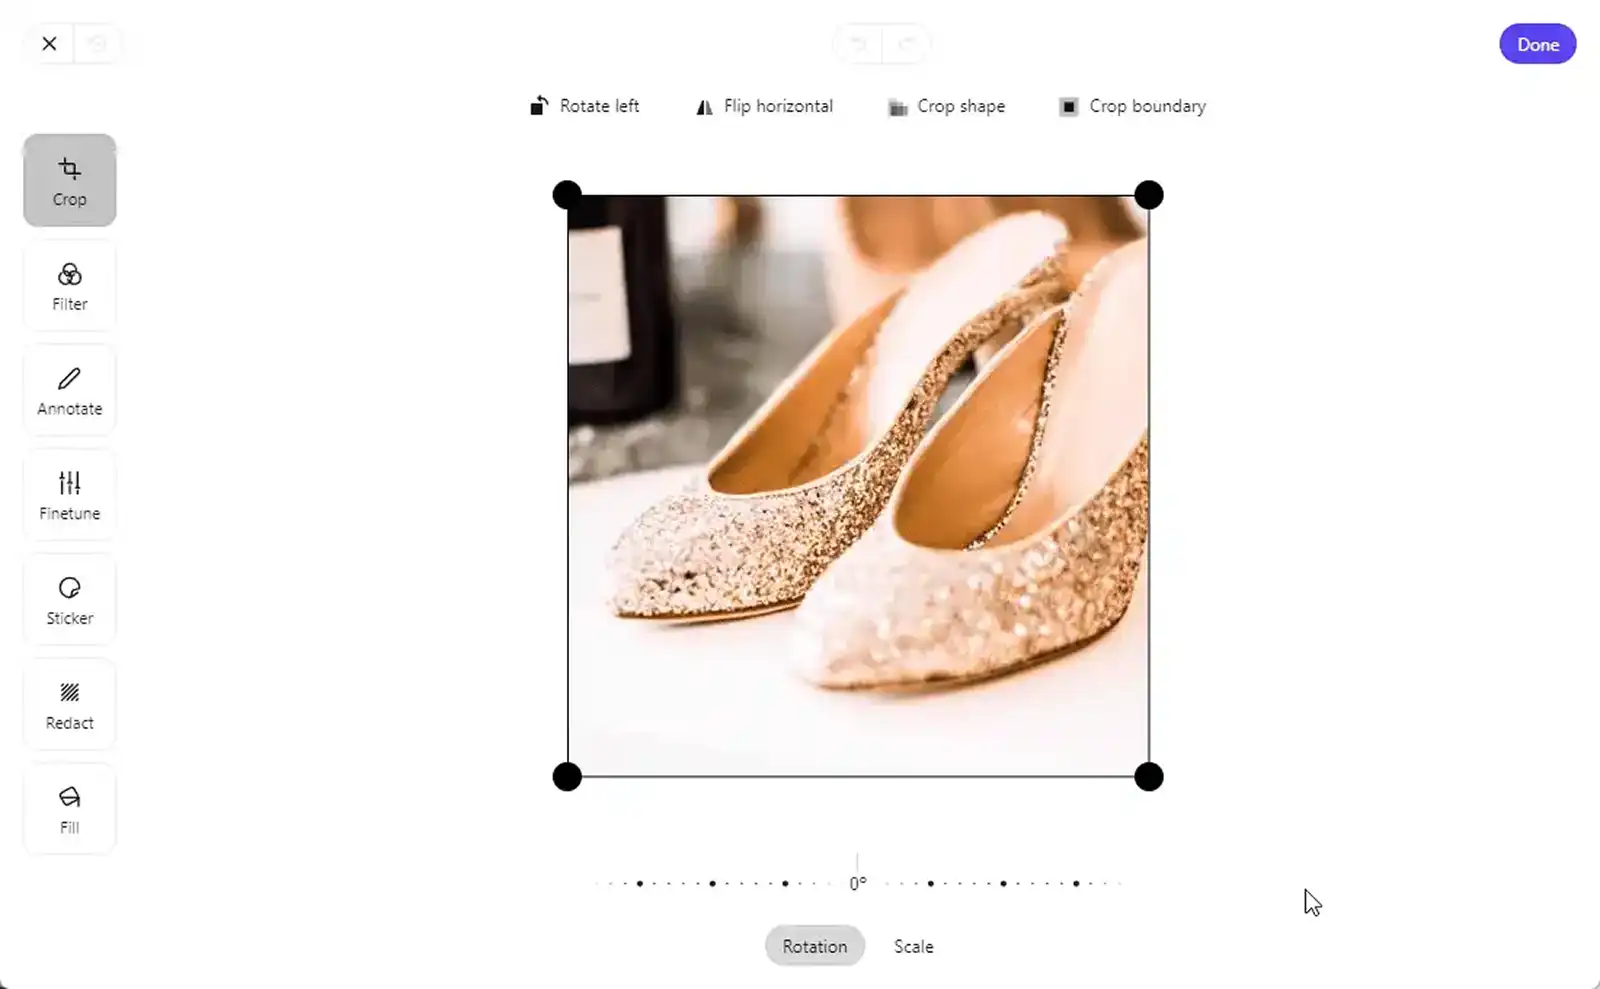This screenshot has width=1600, height=989.
Task: Open the Sticker panel
Action: coord(69,599)
